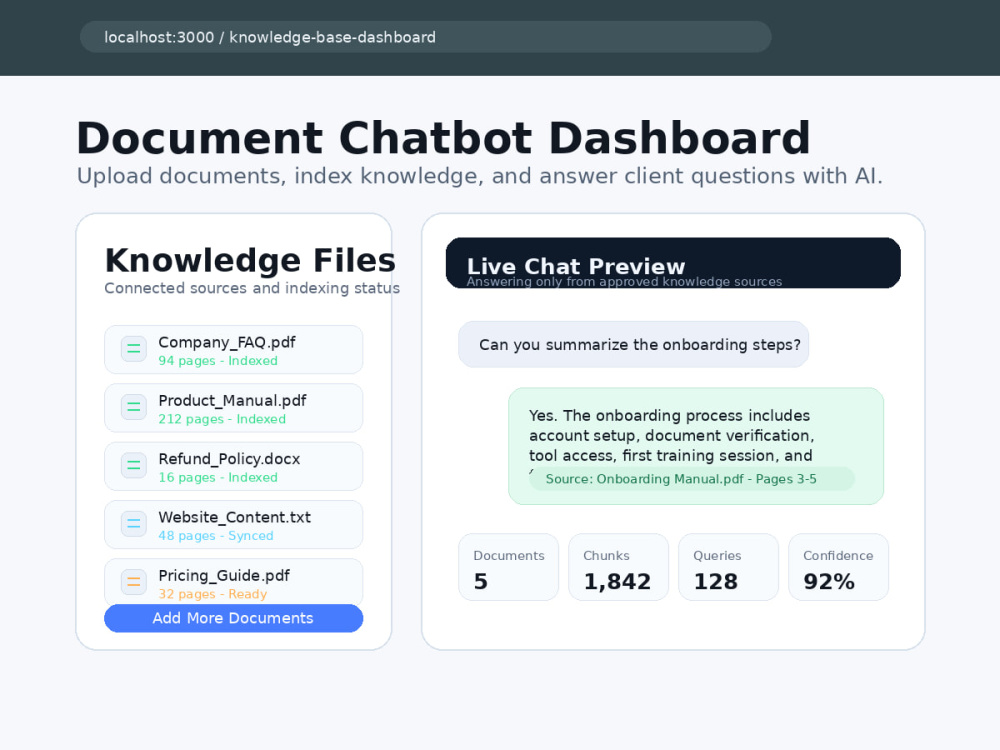The height and width of the screenshot is (750, 1000).
Task: Click the '32 pages - Ready' status
Action: [x=212, y=594]
